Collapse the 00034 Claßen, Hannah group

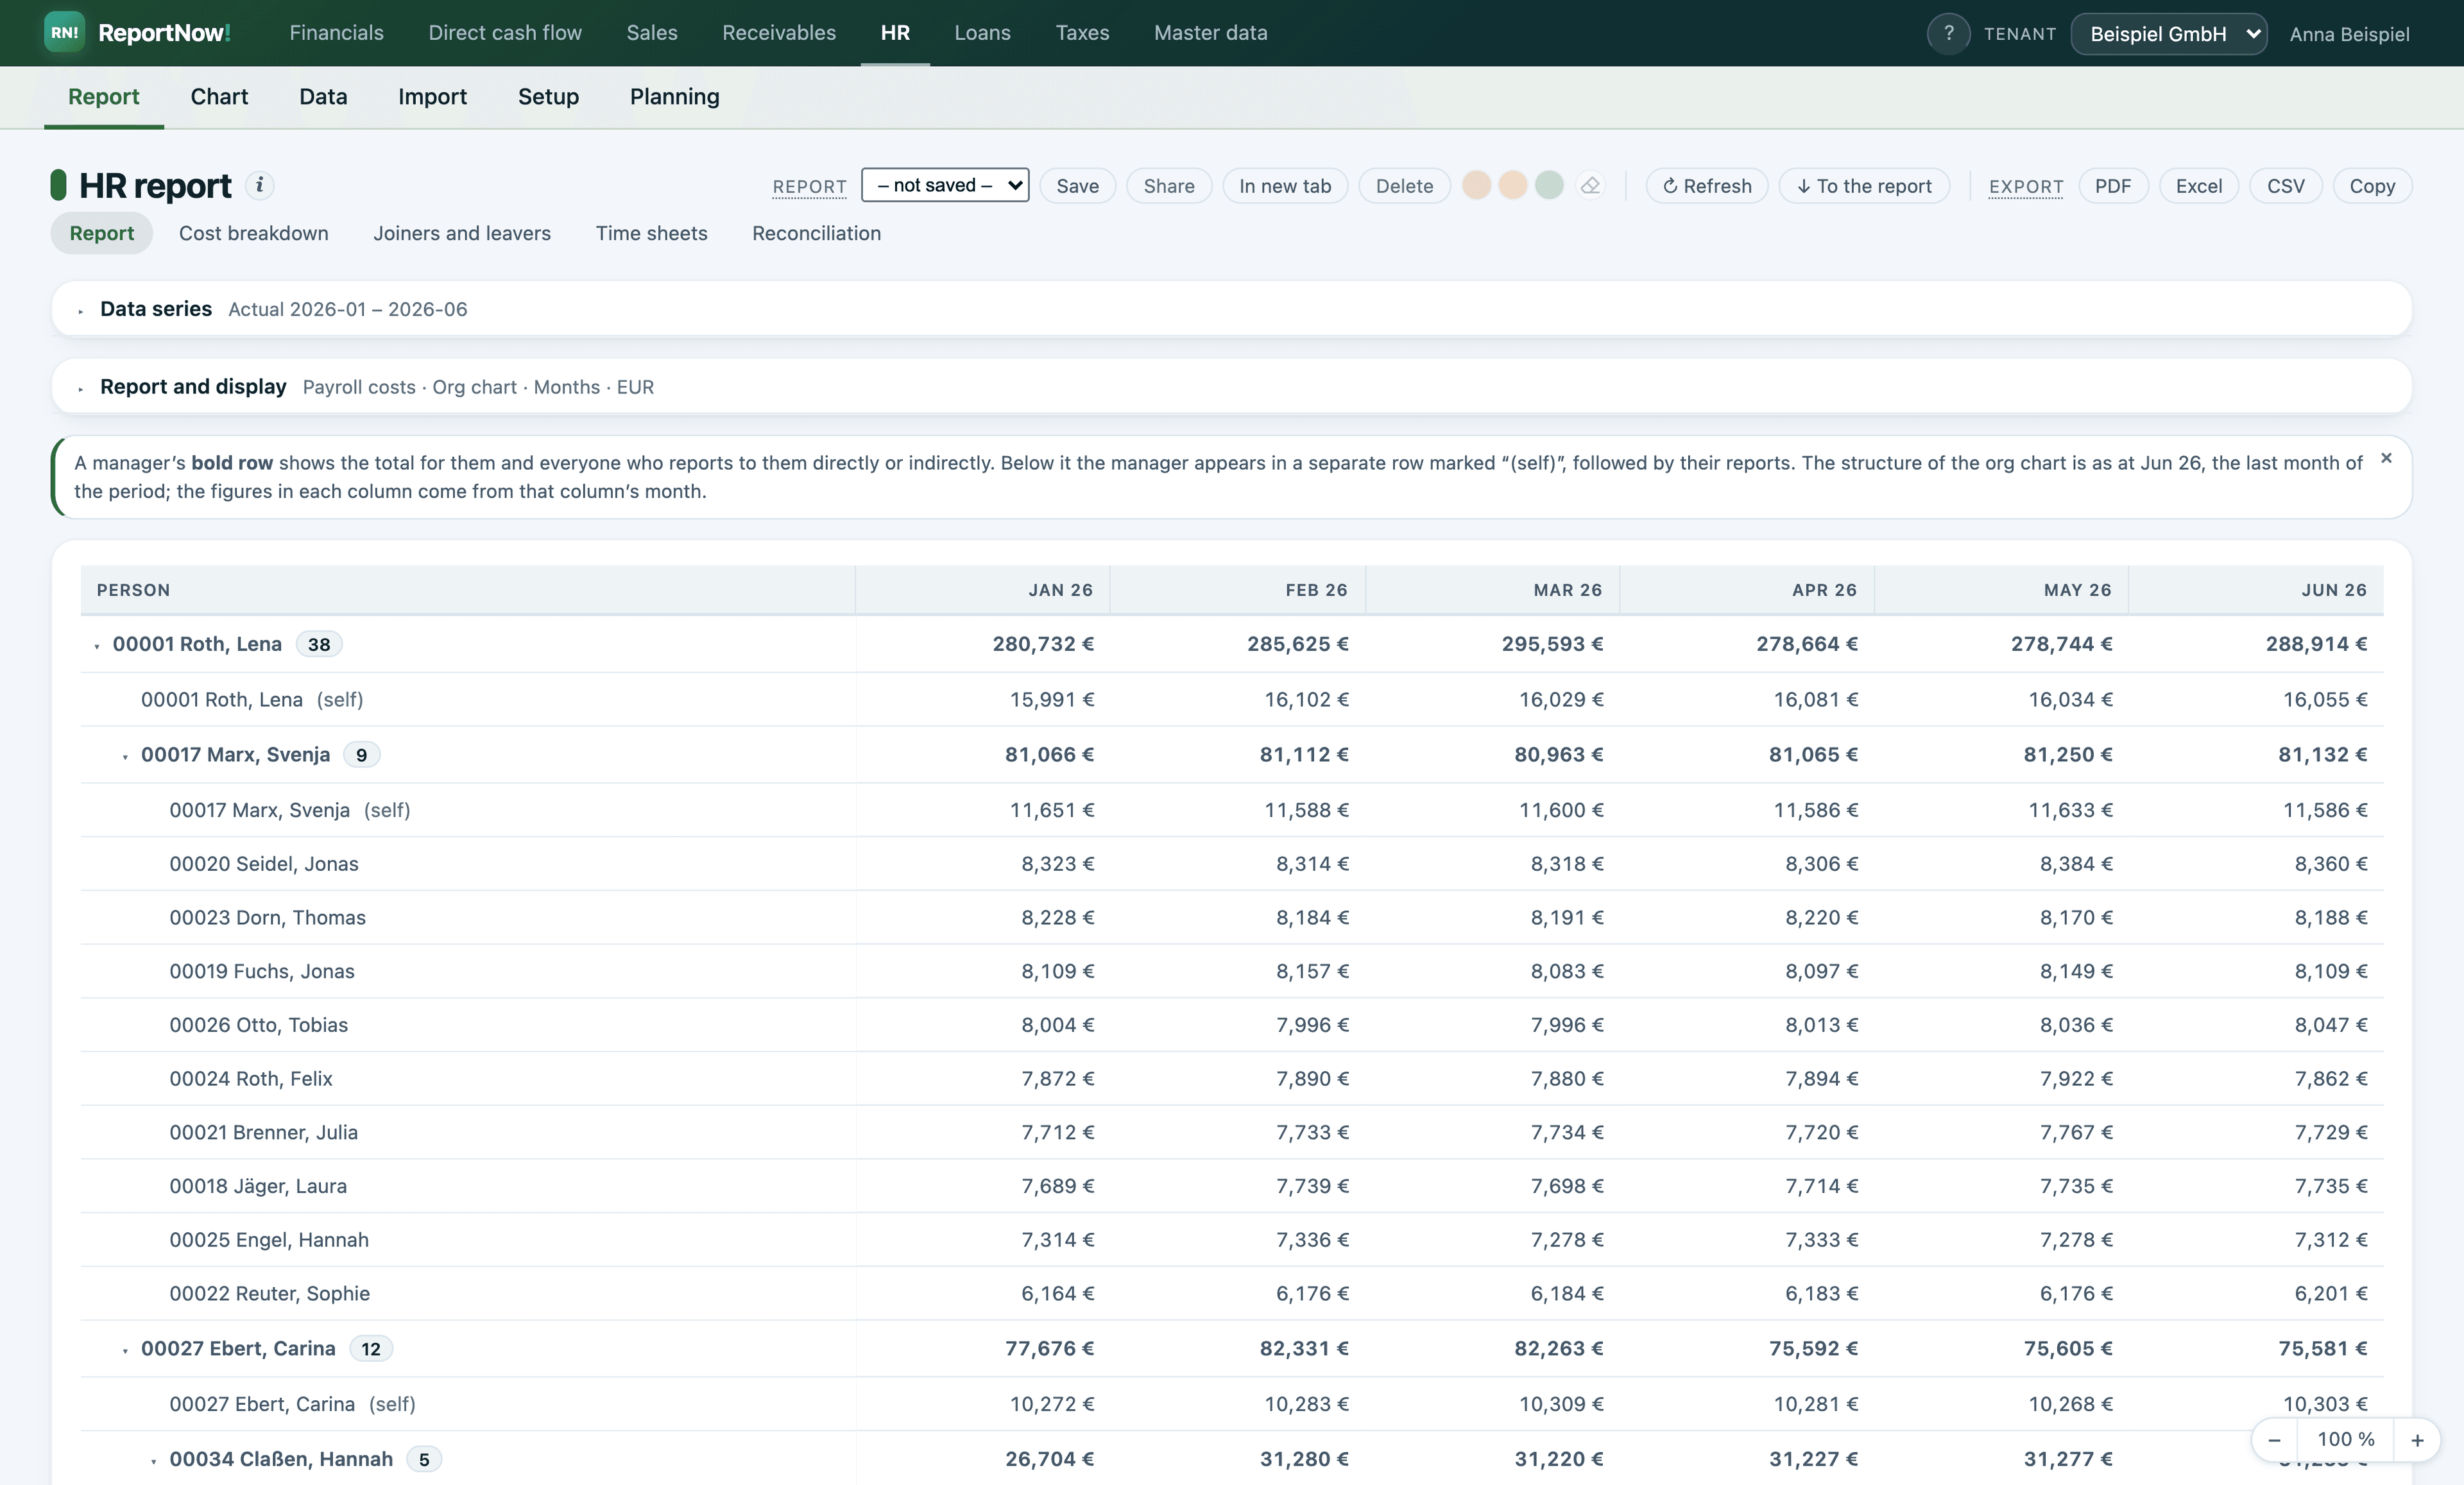click(x=153, y=1462)
